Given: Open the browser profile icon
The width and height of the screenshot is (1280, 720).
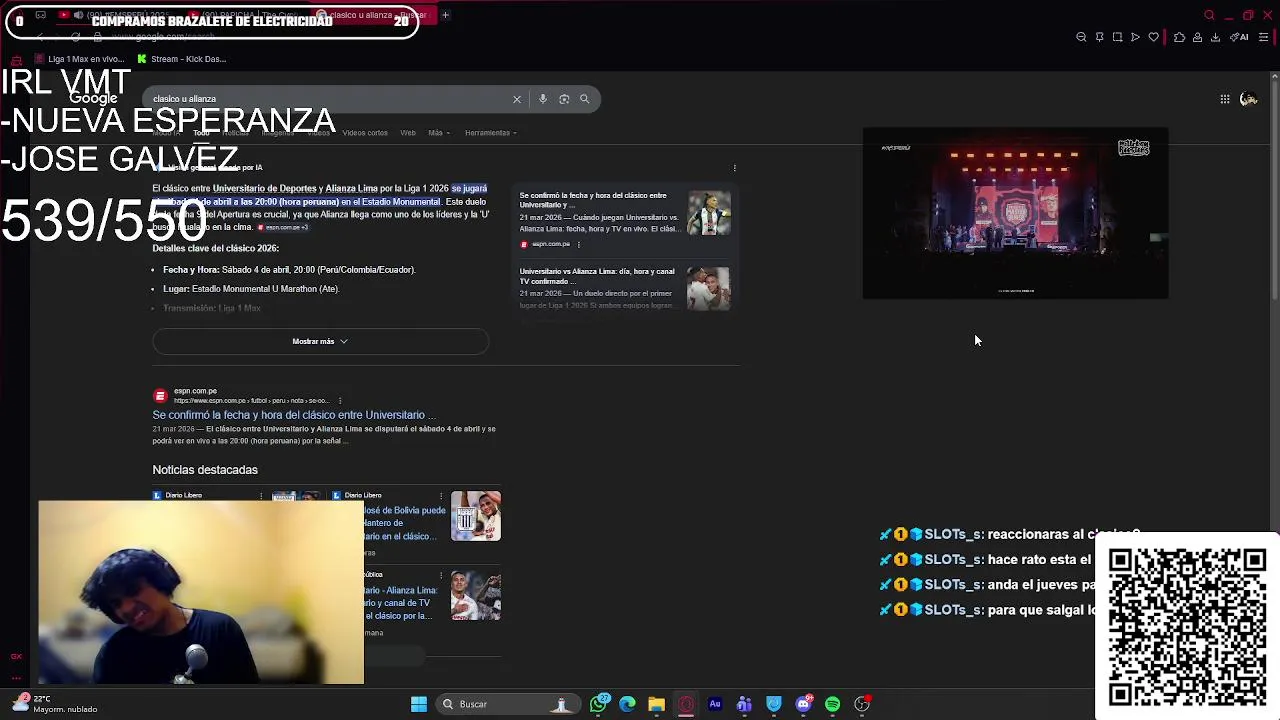Looking at the screenshot, I should tap(1197, 37).
